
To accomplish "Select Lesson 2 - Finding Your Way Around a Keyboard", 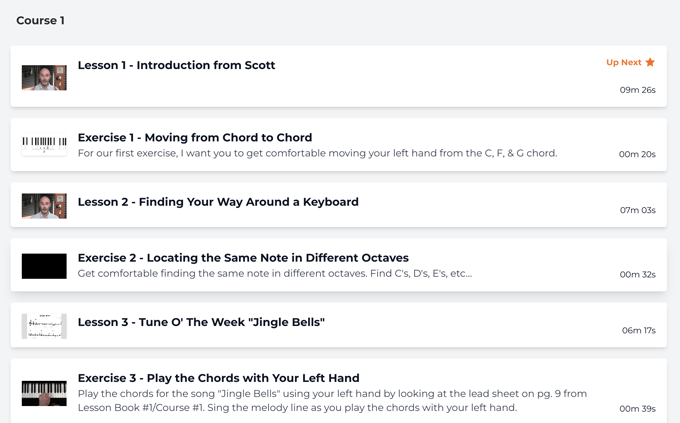I will (x=218, y=202).
